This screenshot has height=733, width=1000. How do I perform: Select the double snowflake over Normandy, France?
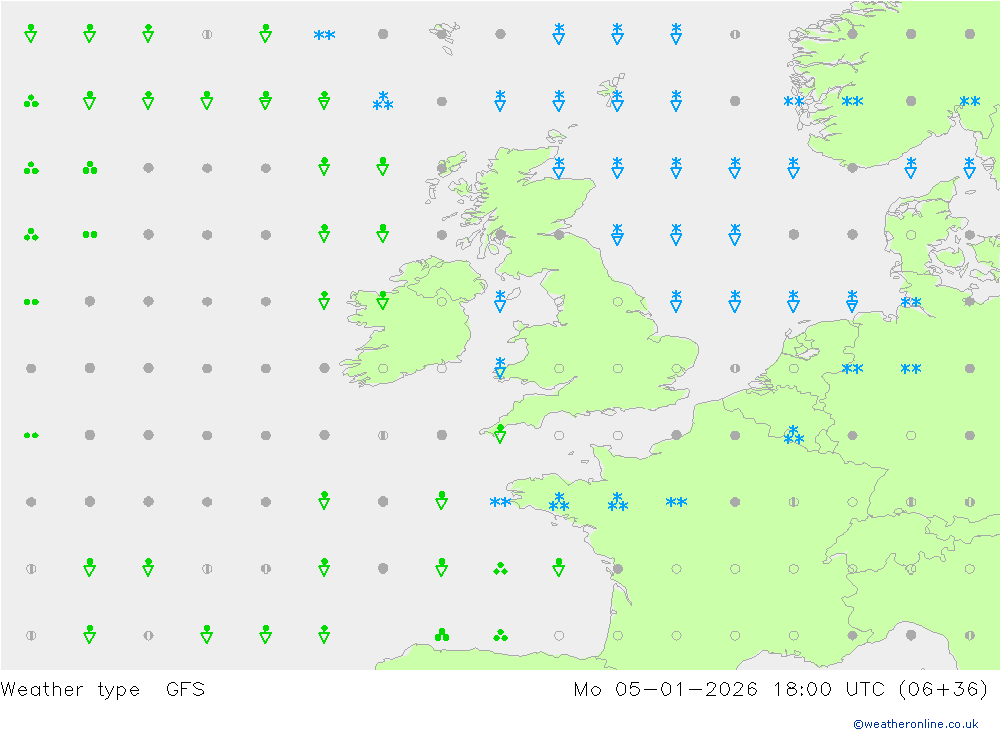point(676,502)
